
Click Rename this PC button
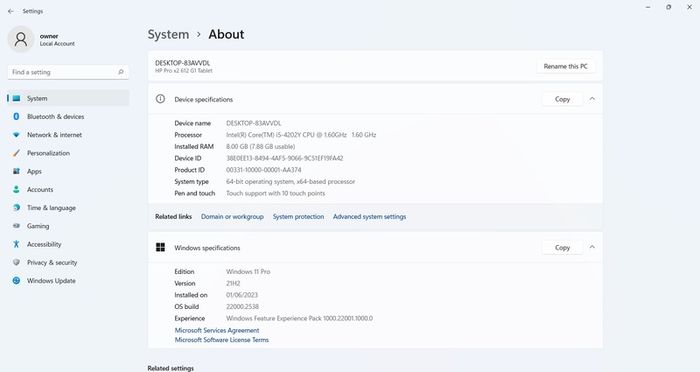(565, 66)
